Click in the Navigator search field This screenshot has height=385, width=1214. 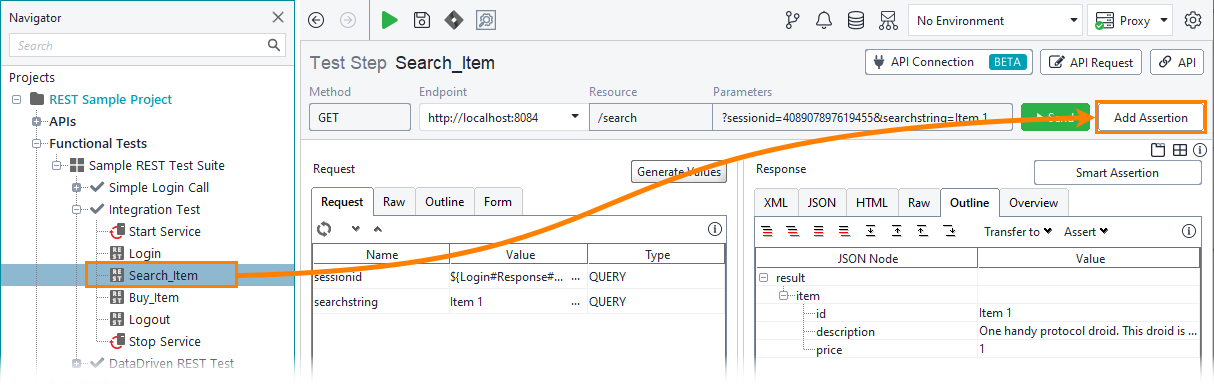[138, 46]
